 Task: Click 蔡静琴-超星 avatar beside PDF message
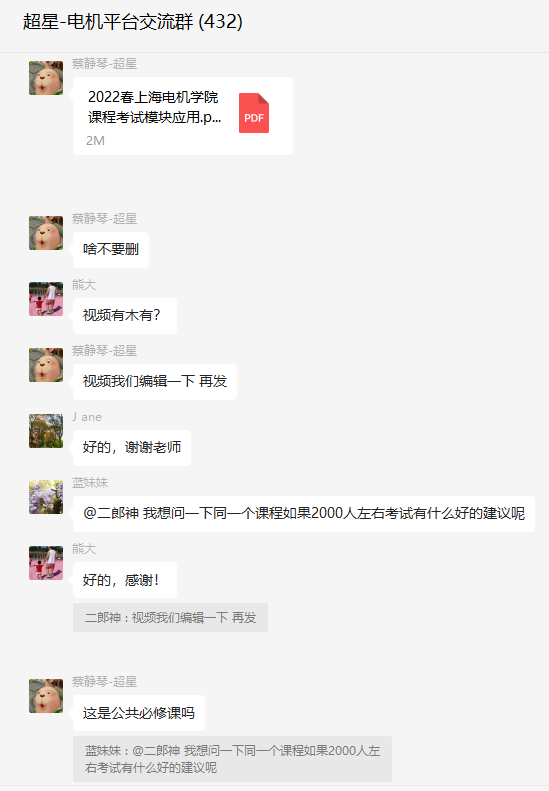coord(46,78)
